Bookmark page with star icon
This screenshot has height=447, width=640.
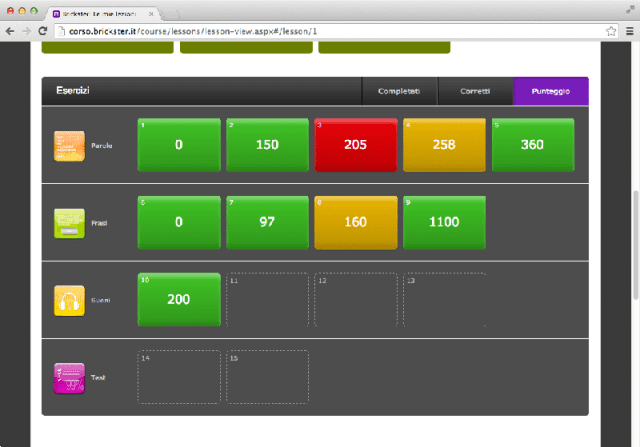[610, 31]
